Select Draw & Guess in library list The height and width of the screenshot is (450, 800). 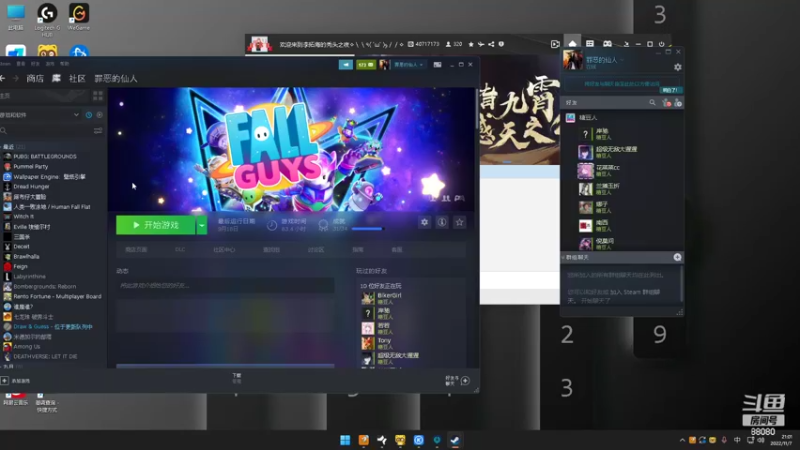pyautogui.click(x=53, y=327)
